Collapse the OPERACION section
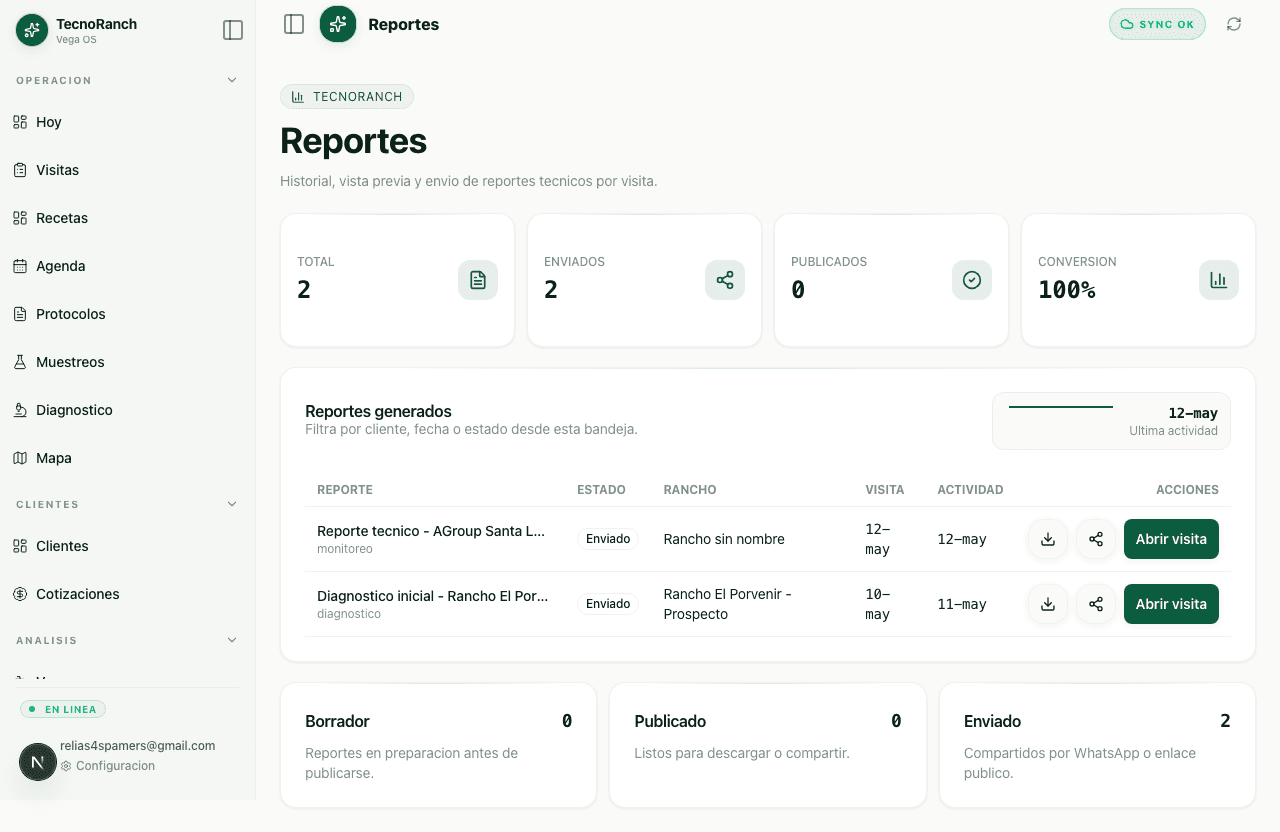 click(x=232, y=80)
